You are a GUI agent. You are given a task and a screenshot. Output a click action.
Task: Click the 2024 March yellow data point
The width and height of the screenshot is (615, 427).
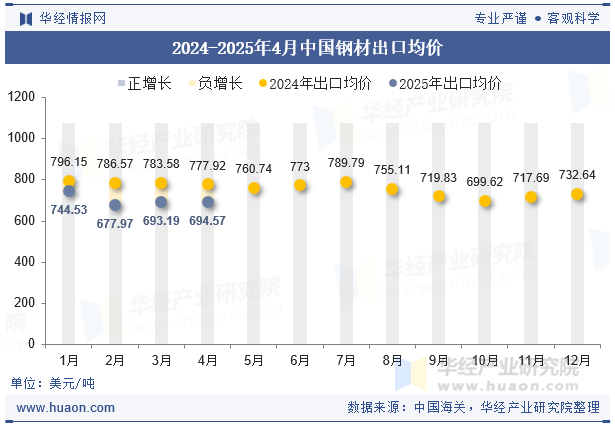(x=161, y=183)
